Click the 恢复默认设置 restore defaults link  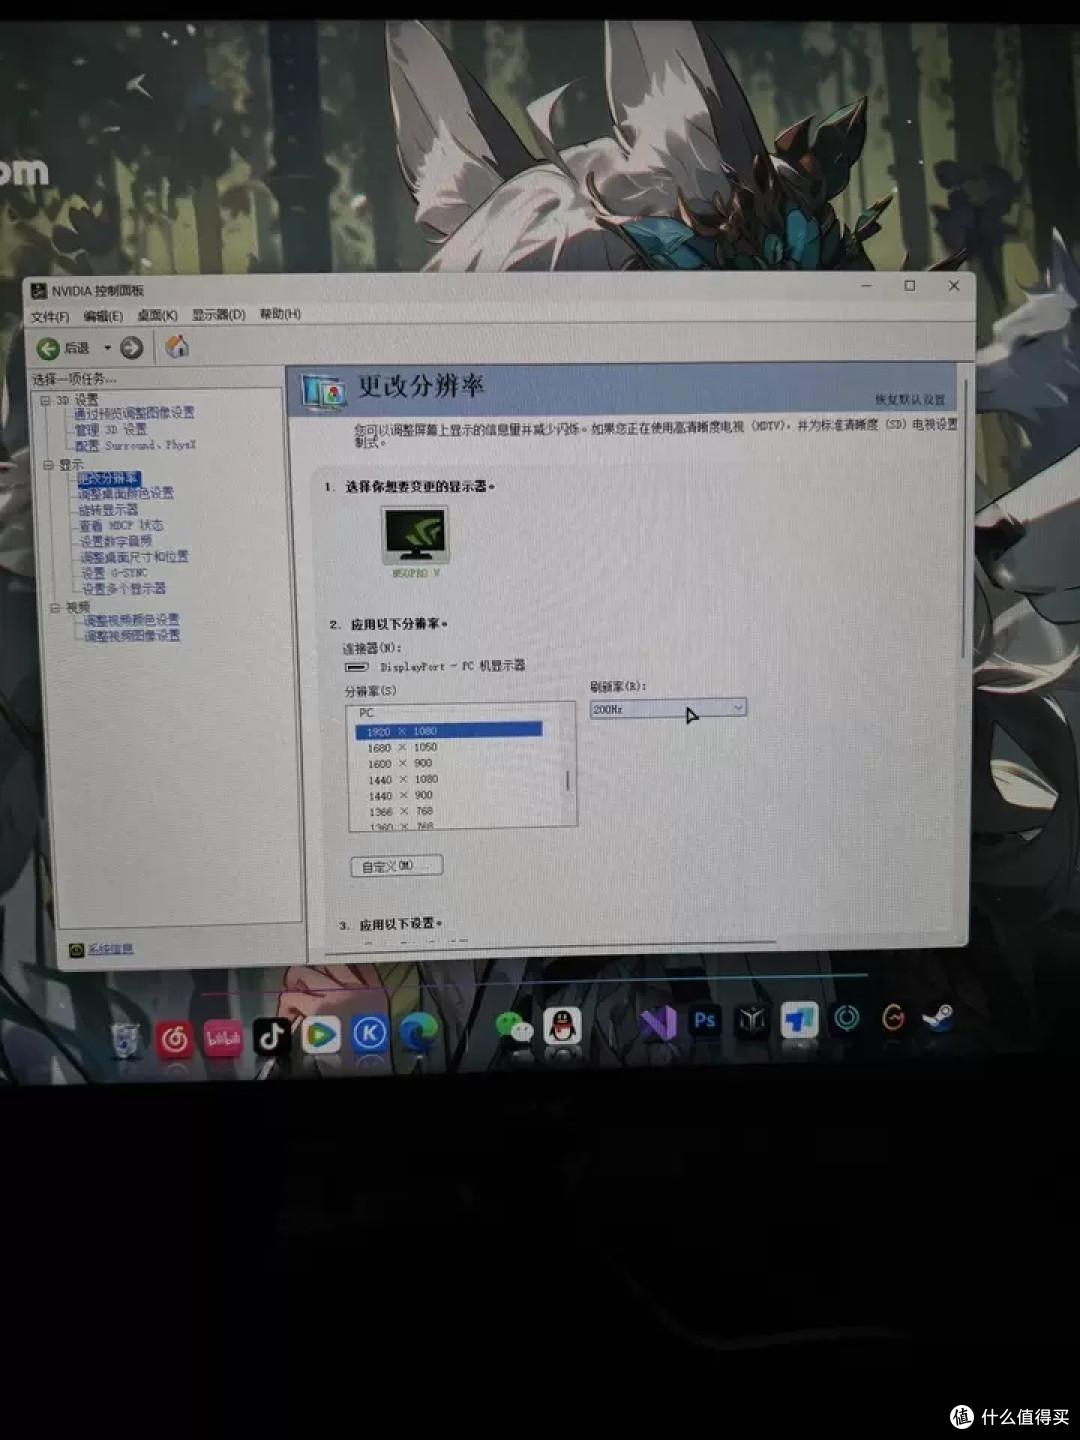coord(910,399)
